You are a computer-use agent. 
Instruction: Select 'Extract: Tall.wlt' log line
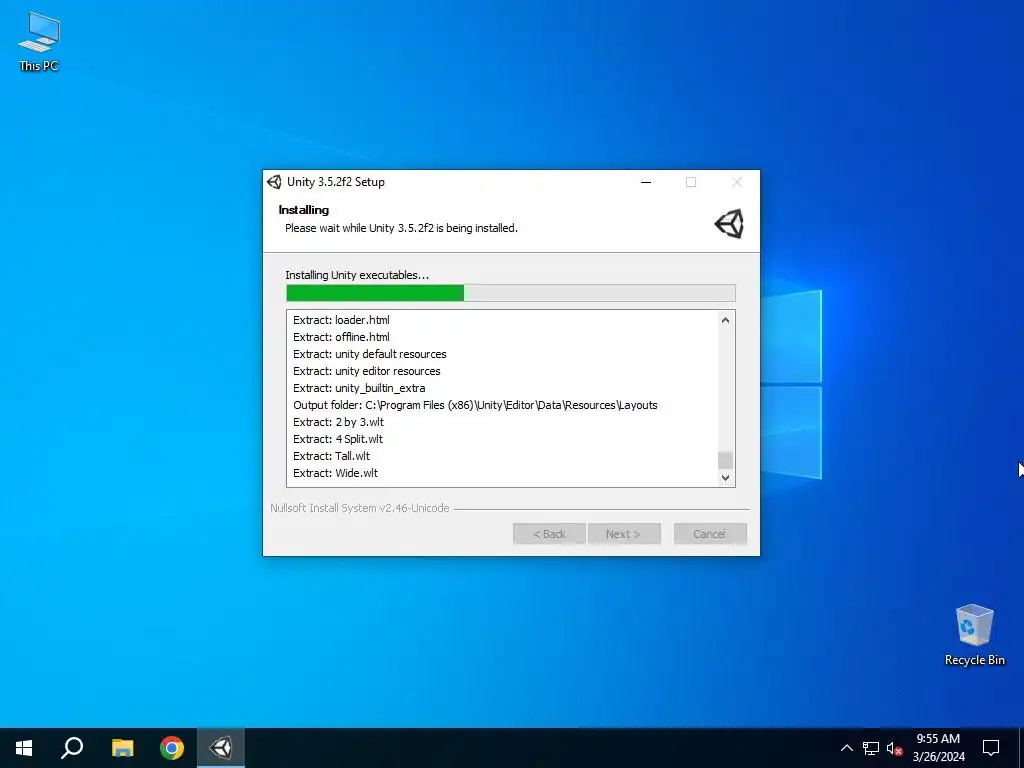(331, 456)
